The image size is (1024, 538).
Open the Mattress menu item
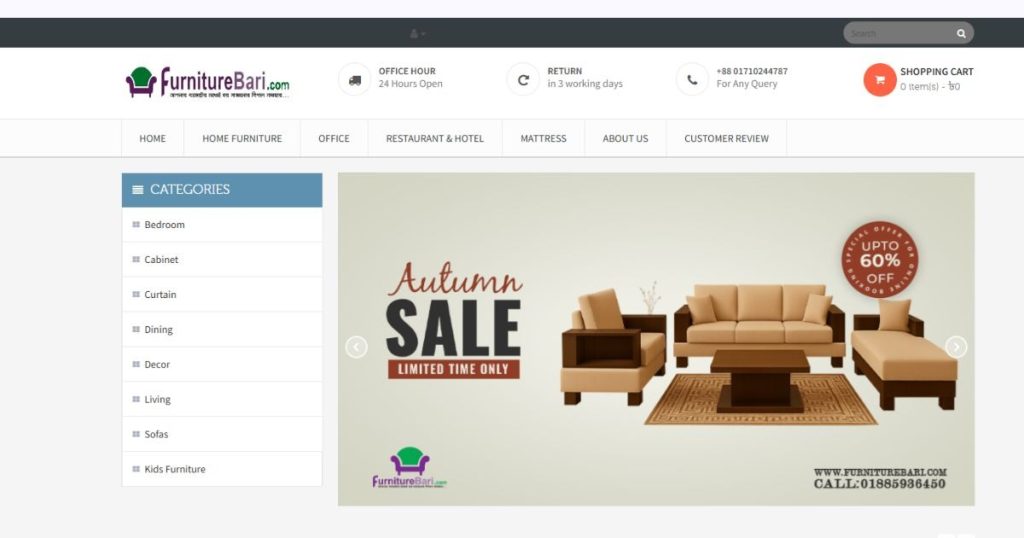pyautogui.click(x=543, y=138)
